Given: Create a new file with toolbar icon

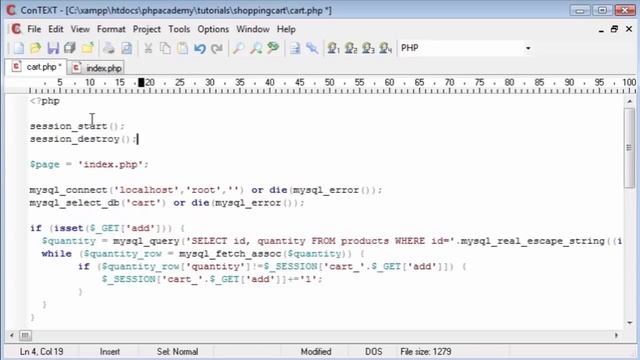Looking at the screenshot, I should click(x=19, y=48).
